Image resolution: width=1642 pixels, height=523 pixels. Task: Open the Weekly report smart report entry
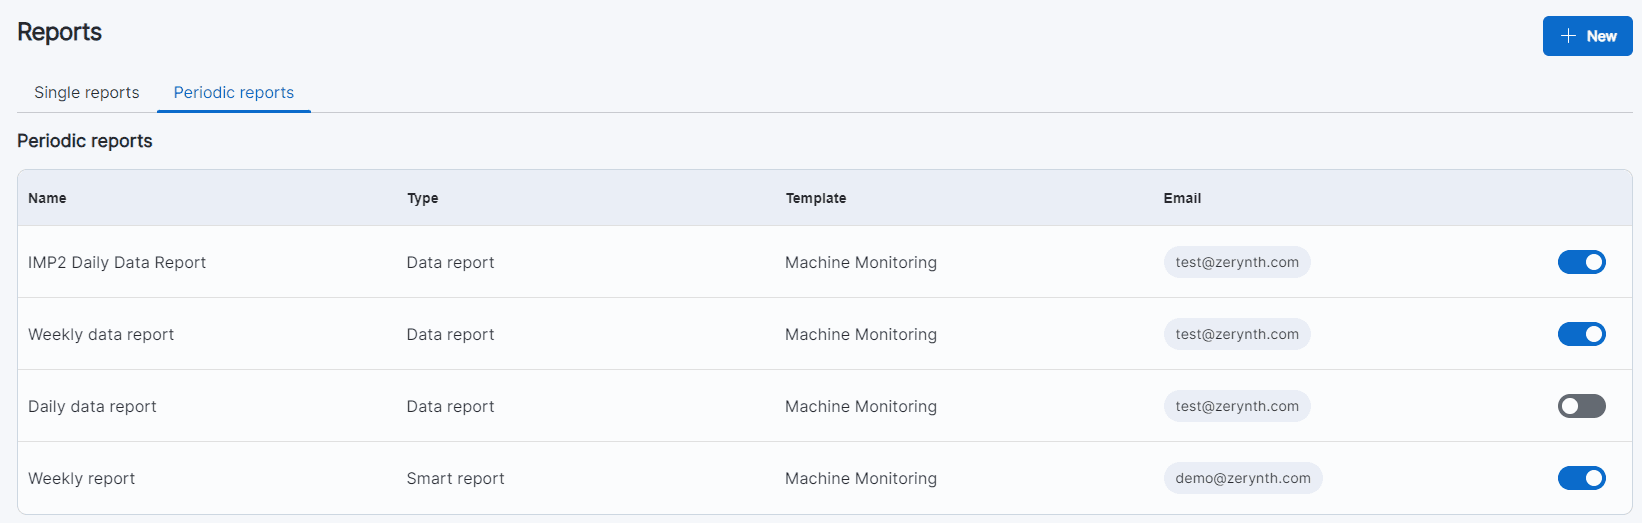[82, 478]
